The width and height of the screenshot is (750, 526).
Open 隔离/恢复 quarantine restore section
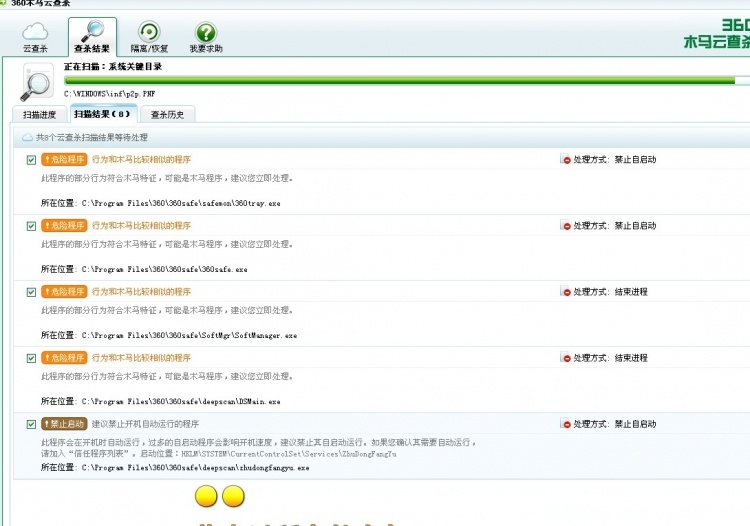(x=149, y=37)
